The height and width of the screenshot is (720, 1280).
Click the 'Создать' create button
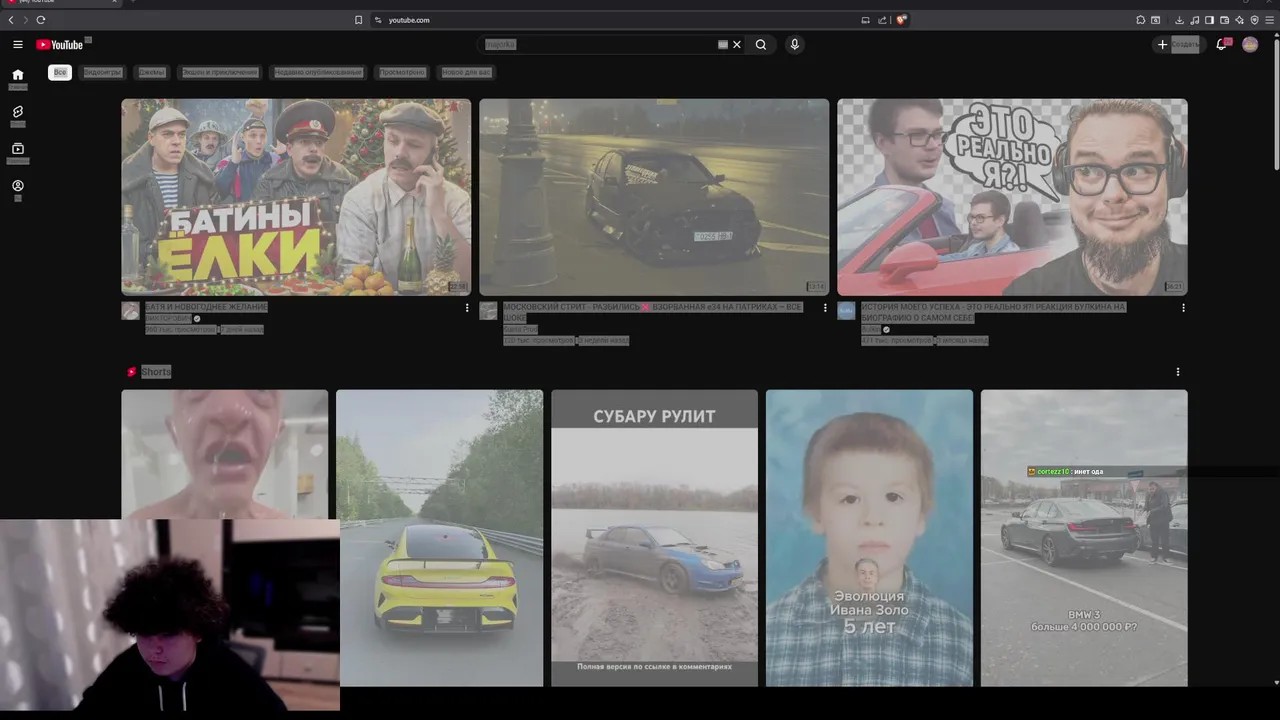tap(1178, 44)
